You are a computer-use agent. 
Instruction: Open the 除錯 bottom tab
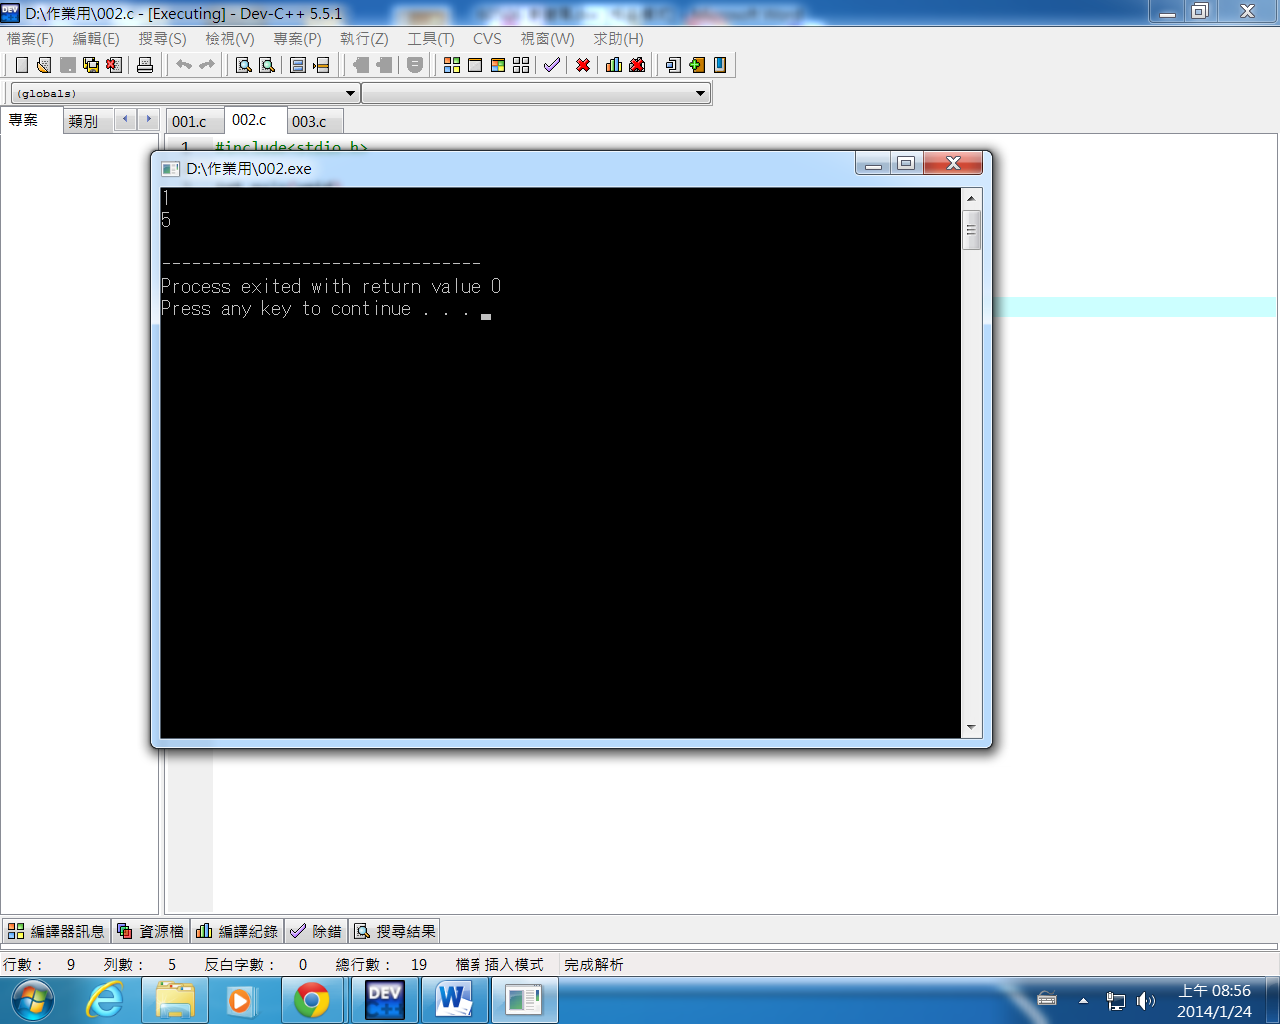(316, 931)
